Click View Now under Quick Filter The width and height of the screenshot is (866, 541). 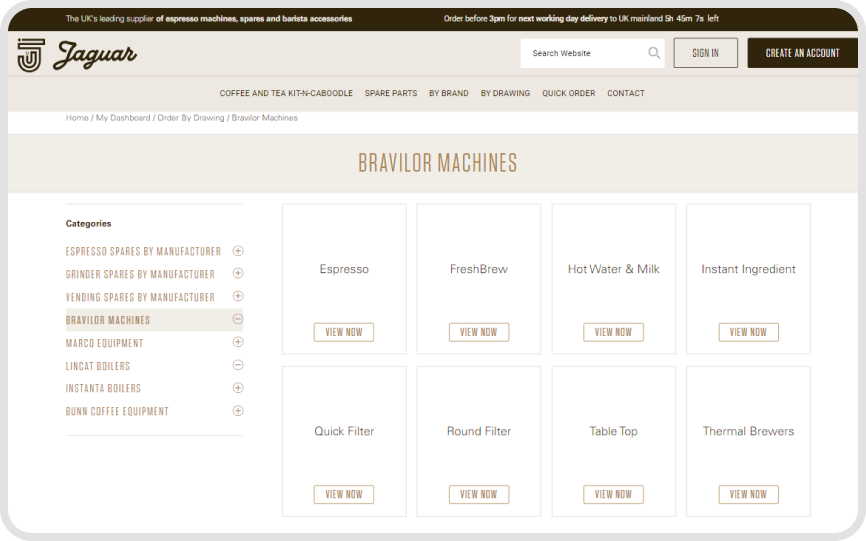[344, 495]
